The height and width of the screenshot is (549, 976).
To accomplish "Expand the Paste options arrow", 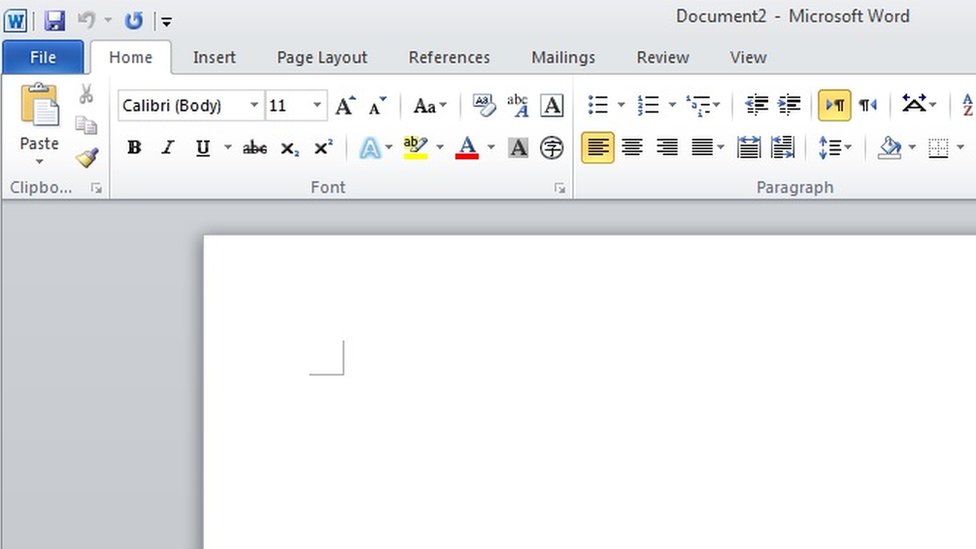I will click(39, 162).
